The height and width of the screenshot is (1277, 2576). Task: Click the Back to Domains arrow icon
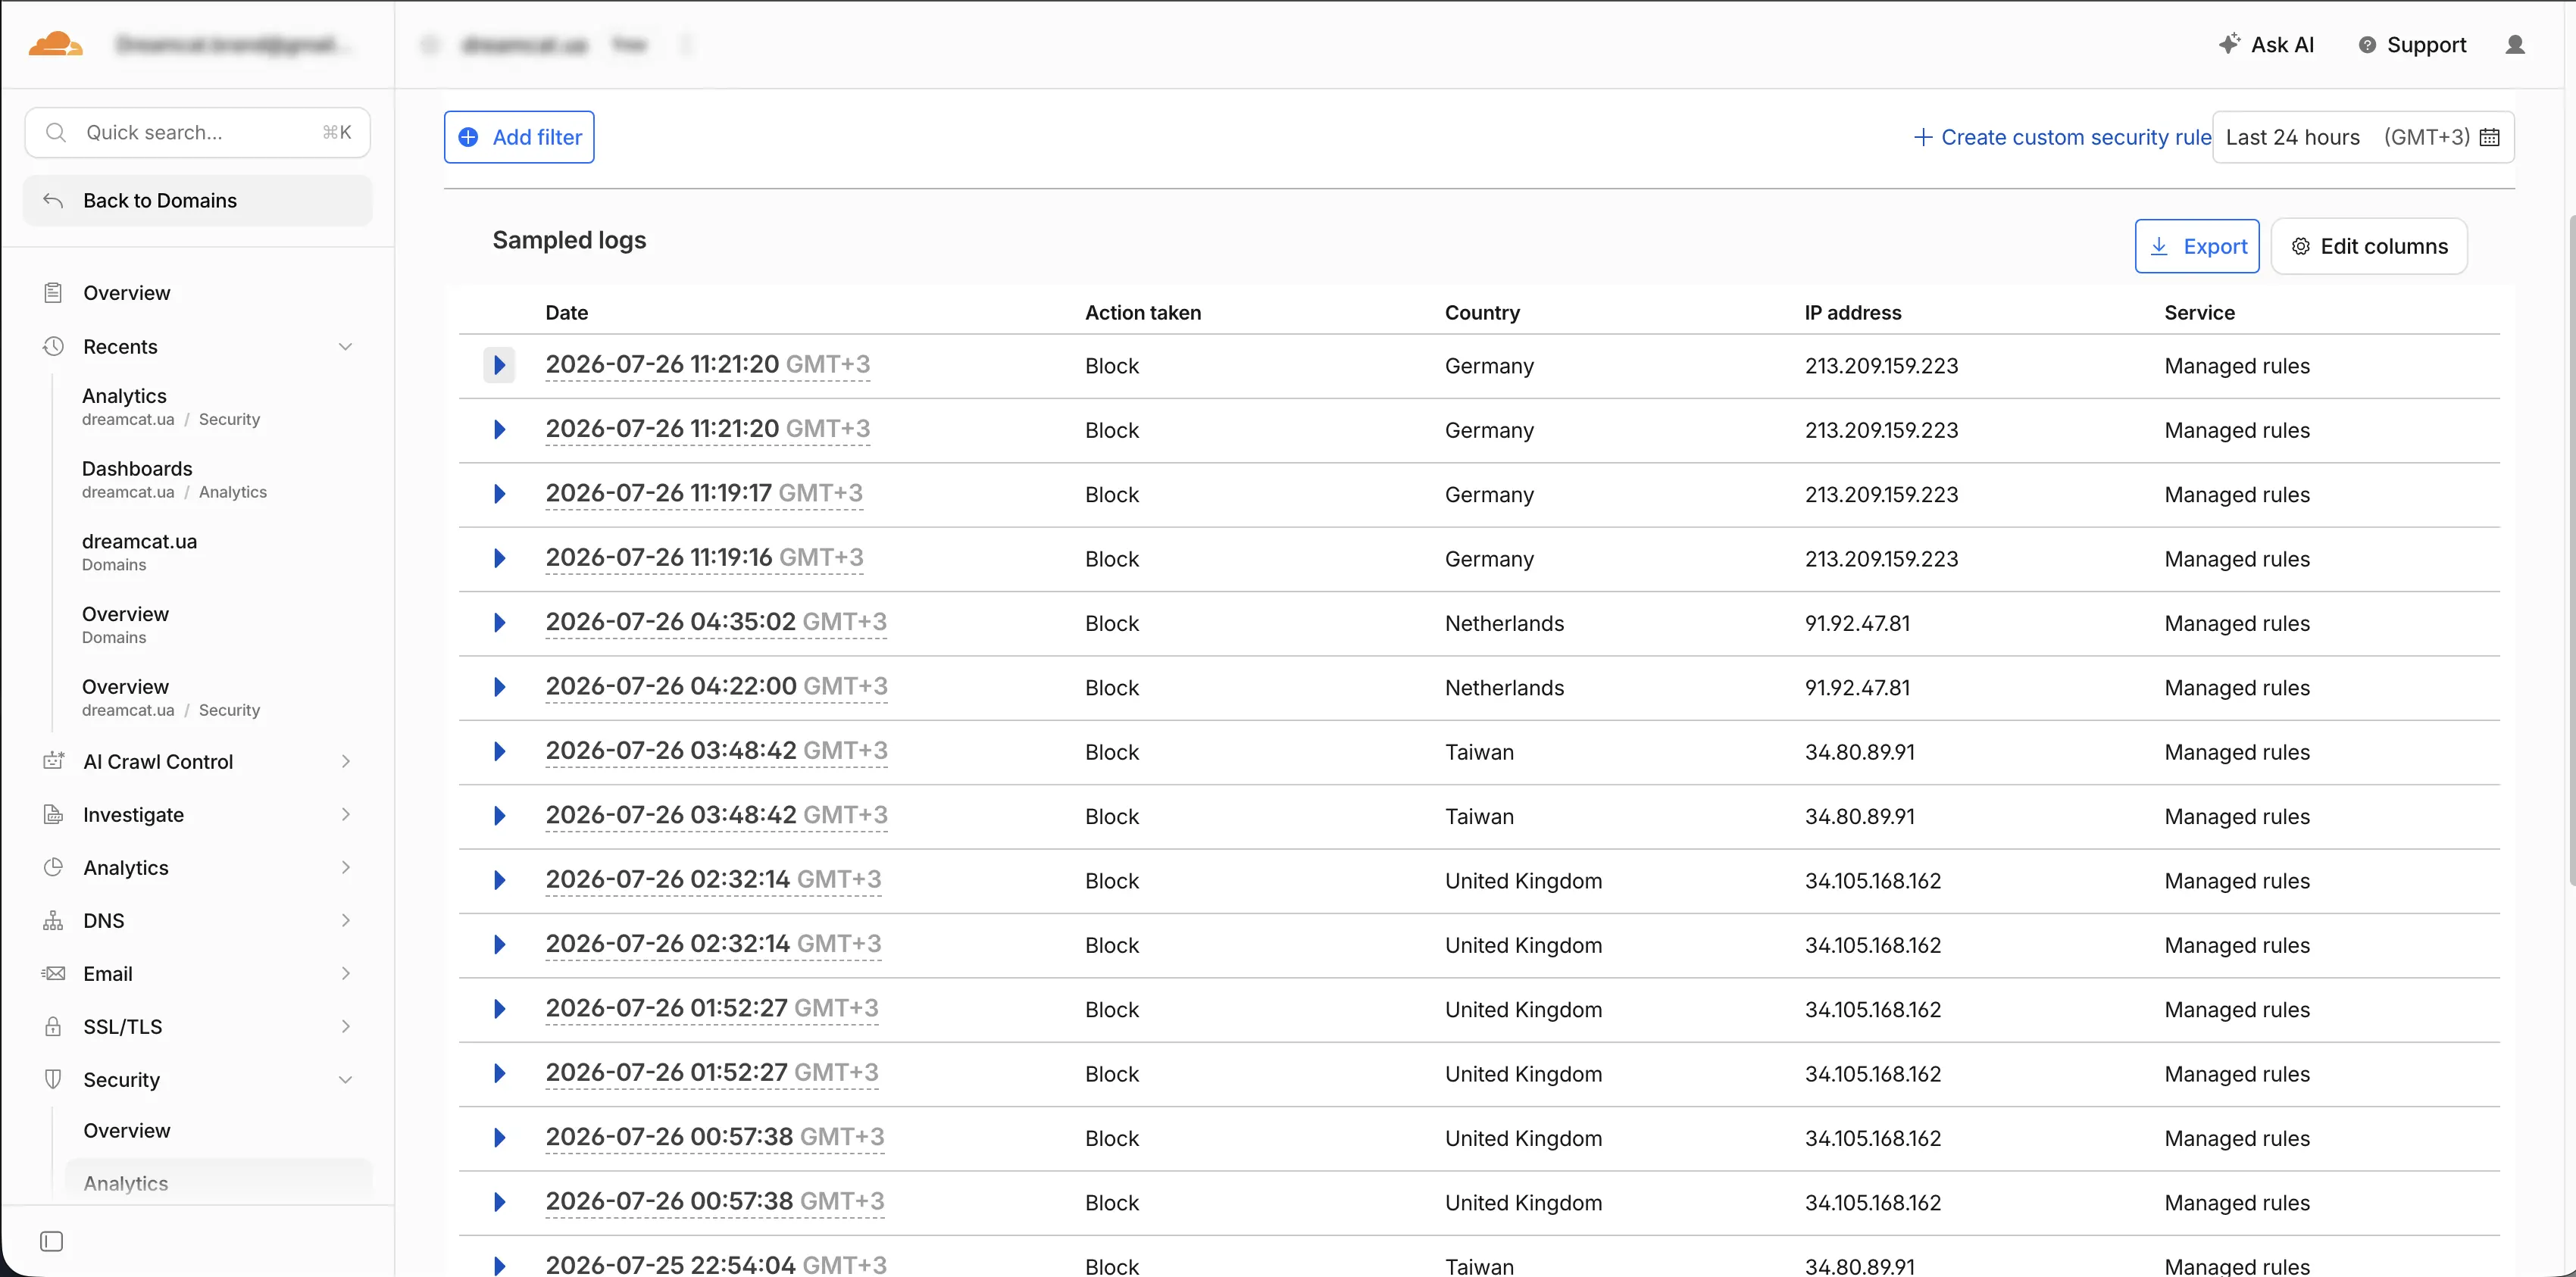pyautogui.click(x=53, y=200)
